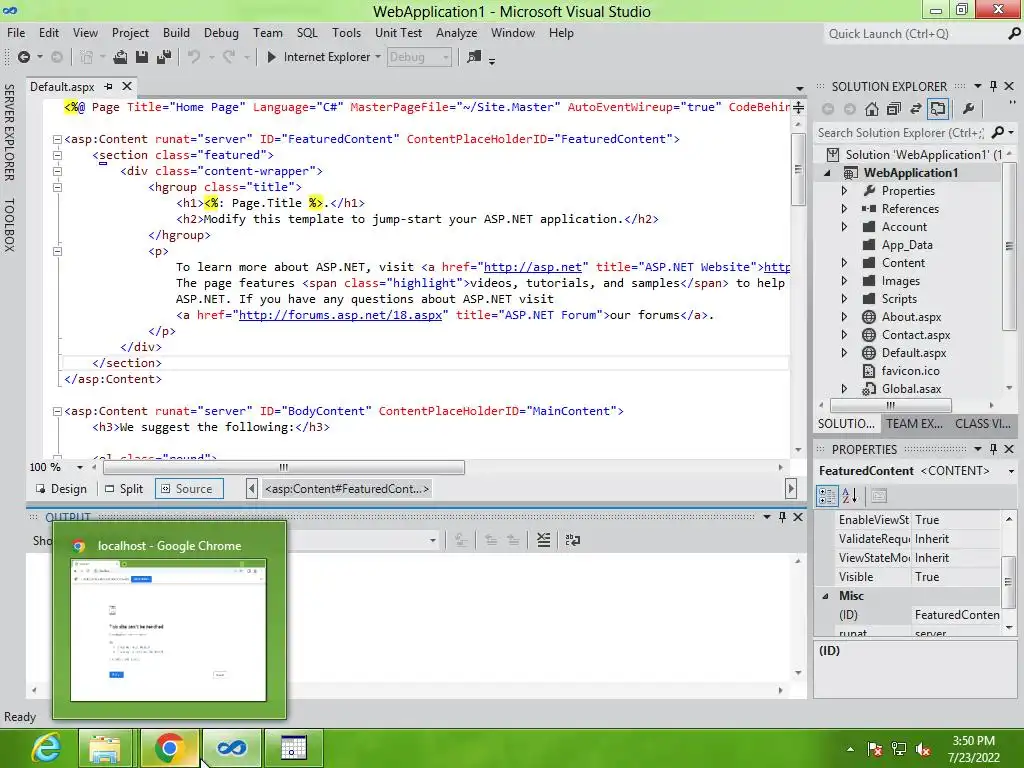The image size is (1024, 768).
Task: Click the Find in Files toolbar icon
Action: click(474, 57)
